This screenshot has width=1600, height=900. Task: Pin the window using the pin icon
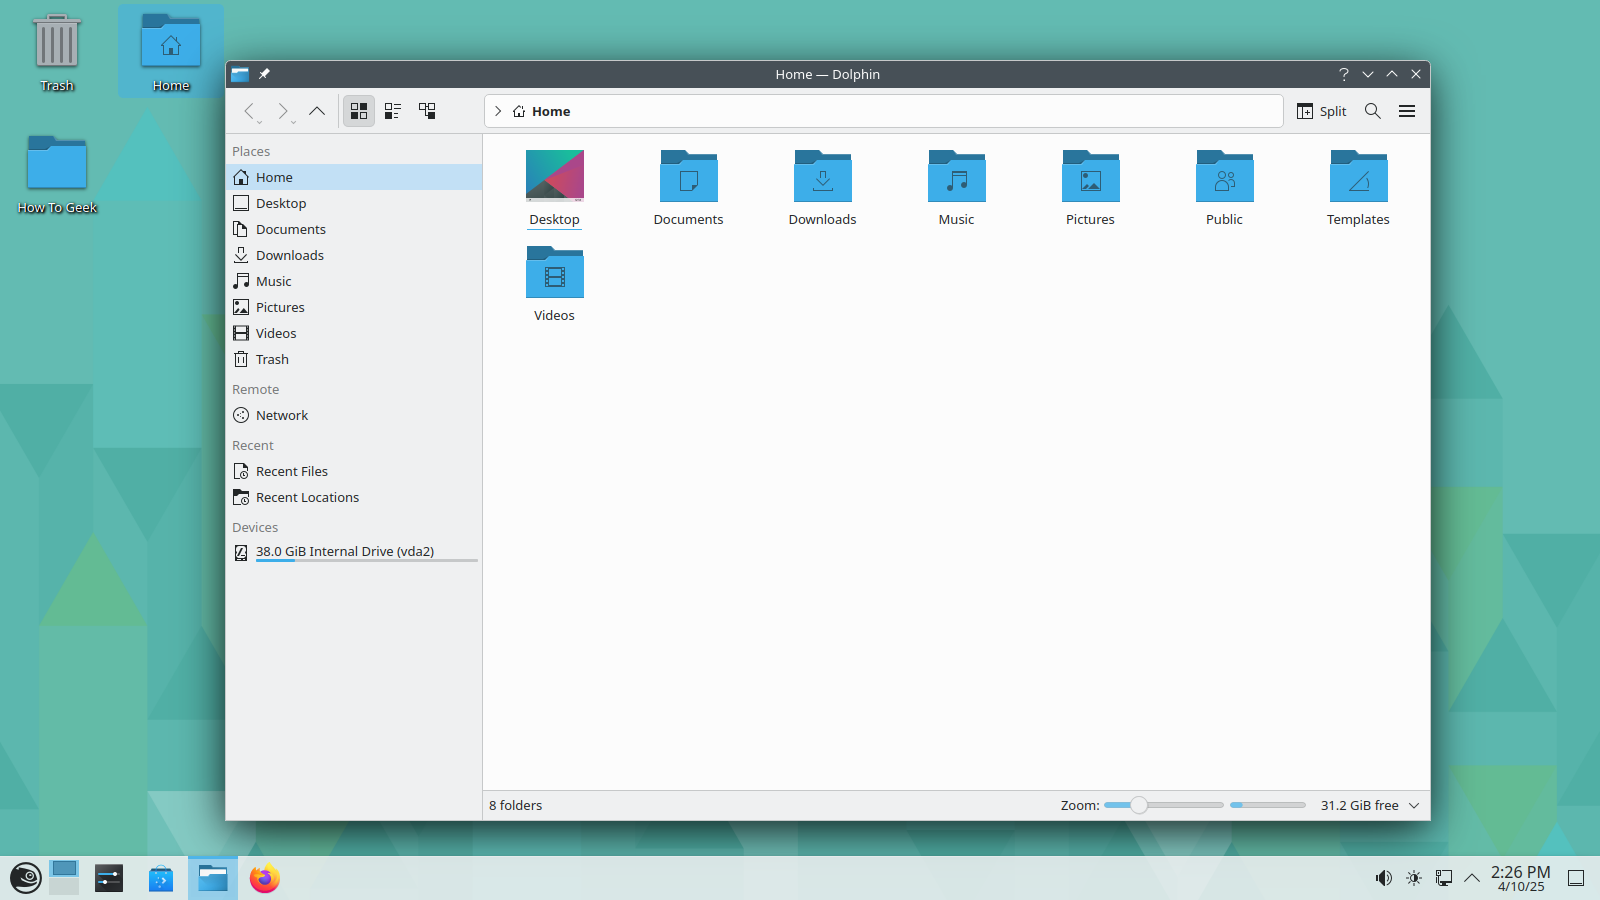pos(265,74)
